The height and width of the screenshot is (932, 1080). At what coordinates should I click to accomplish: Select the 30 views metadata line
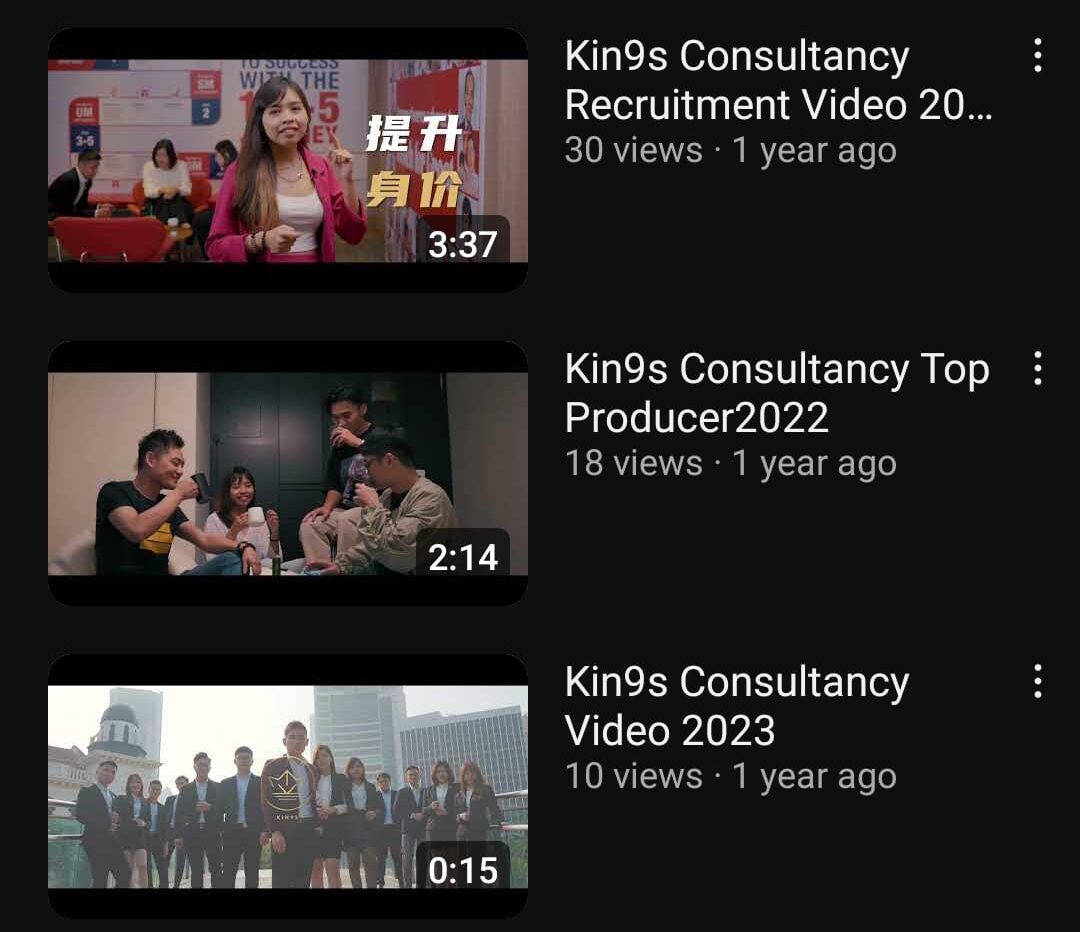pos(730,150)
